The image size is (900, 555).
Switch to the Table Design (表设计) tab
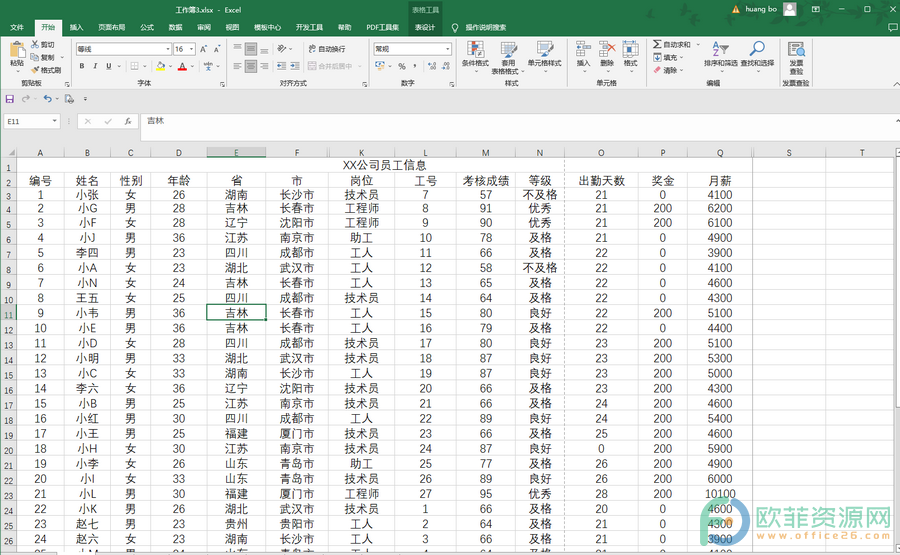pyautogui.click(x=425, y=27)
